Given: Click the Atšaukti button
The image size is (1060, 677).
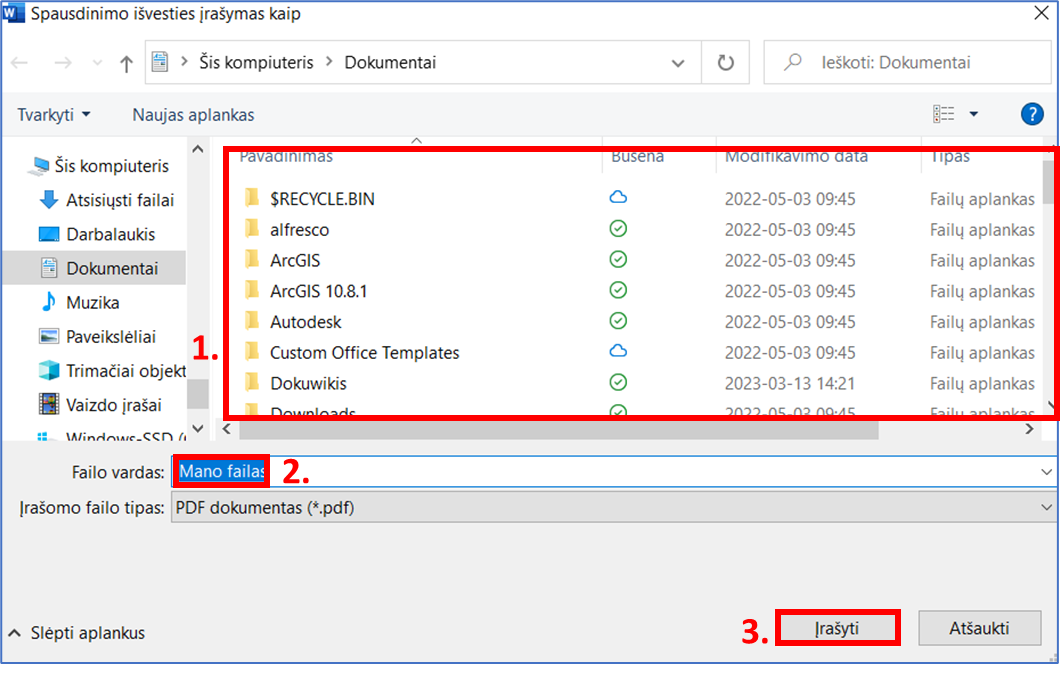Looking at the screenshot, I should pos(979,628).
